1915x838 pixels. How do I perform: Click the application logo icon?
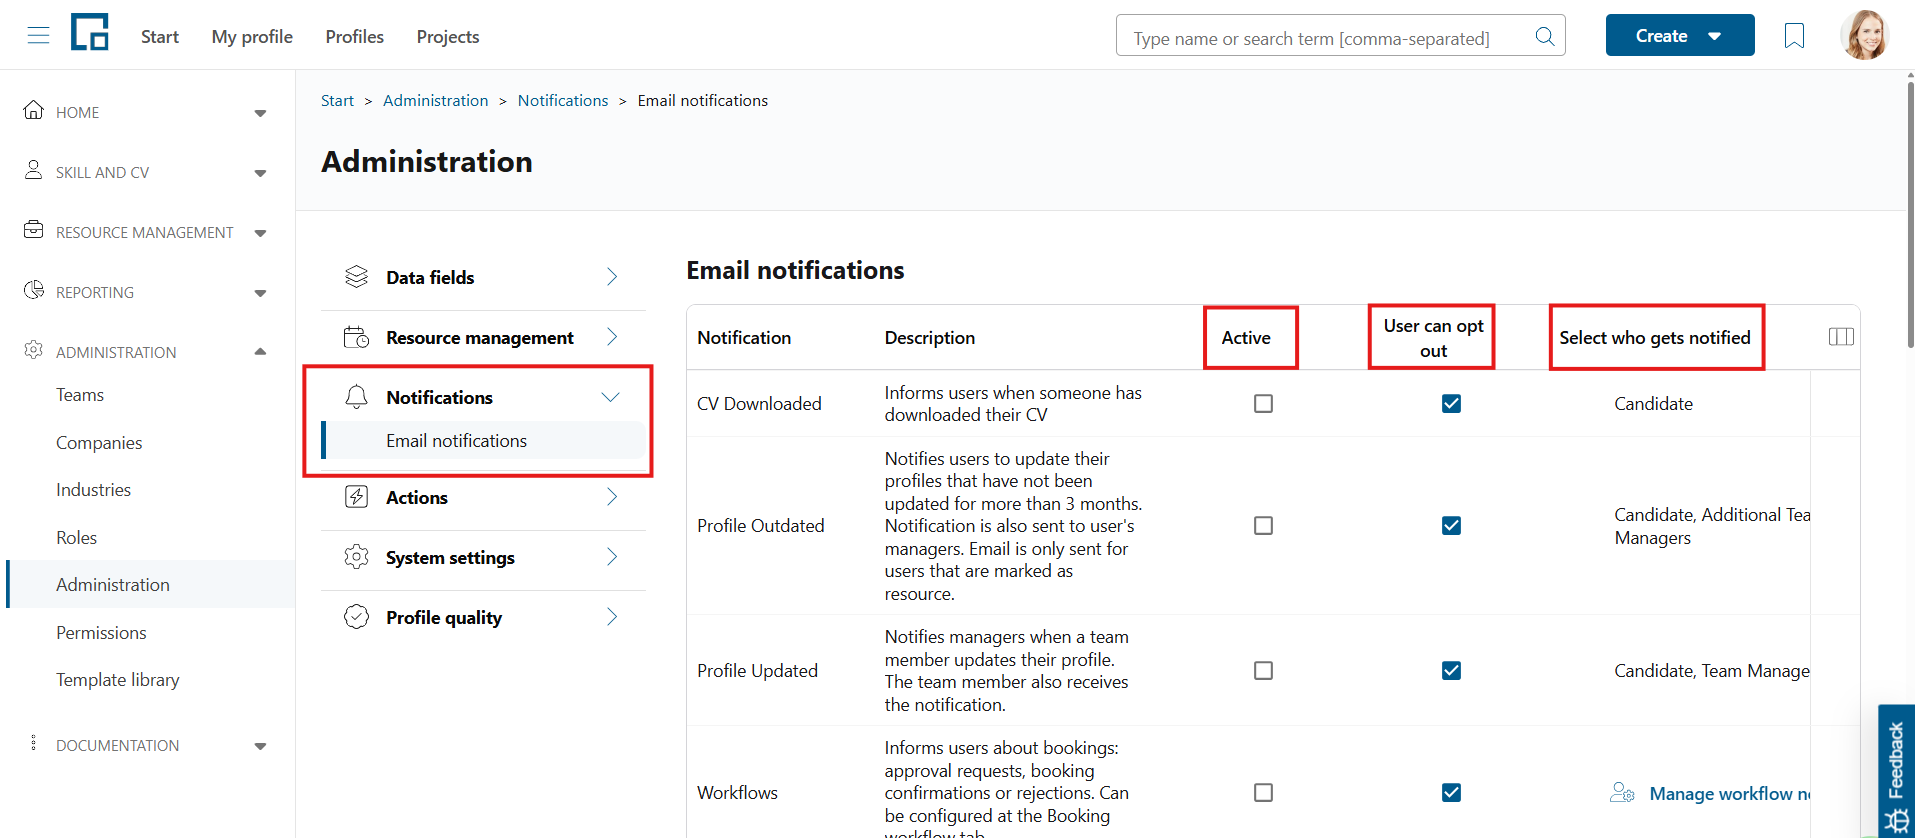(x=90, y=32)
